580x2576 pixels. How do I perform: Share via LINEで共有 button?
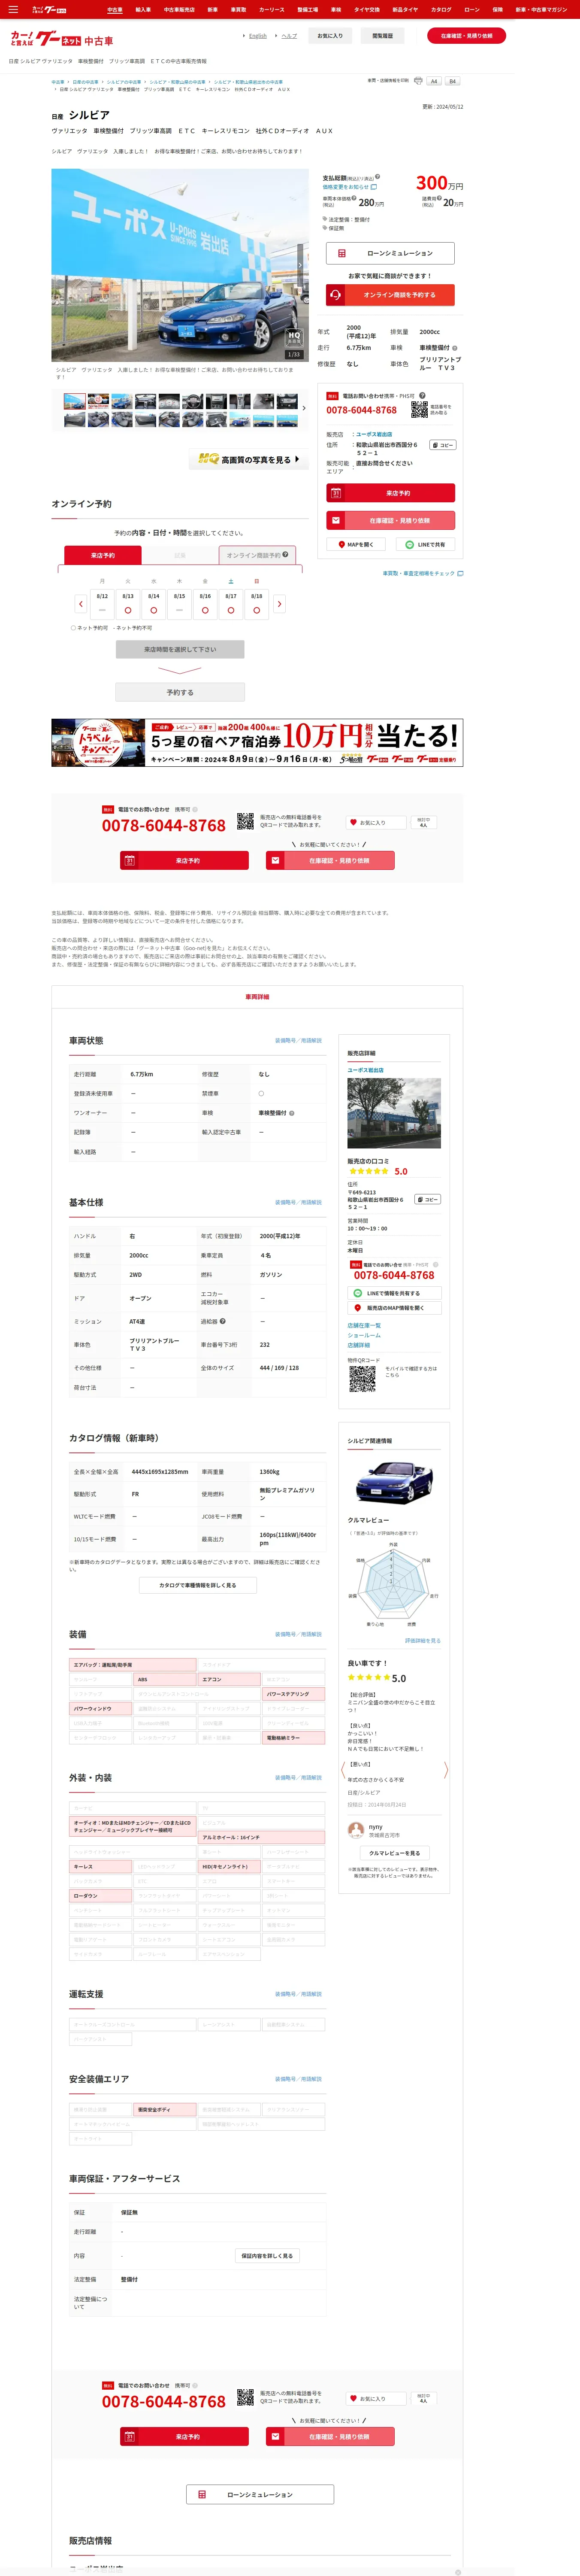pos(425,544)
